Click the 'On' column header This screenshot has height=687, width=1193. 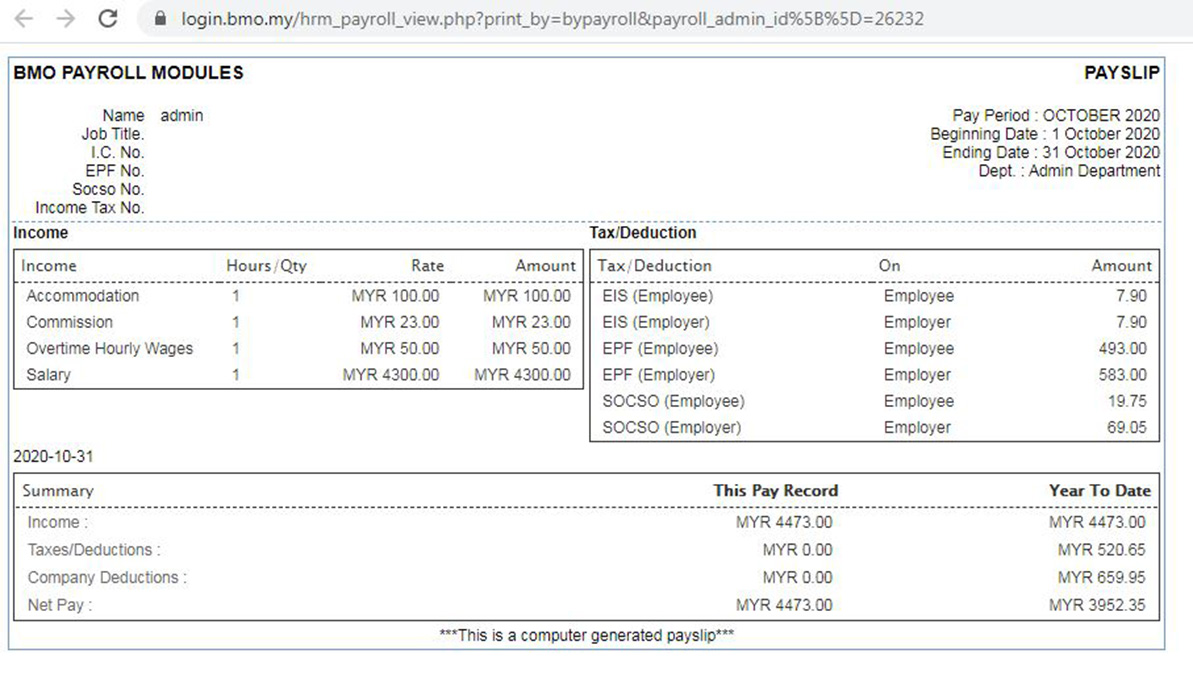(889, 266)
